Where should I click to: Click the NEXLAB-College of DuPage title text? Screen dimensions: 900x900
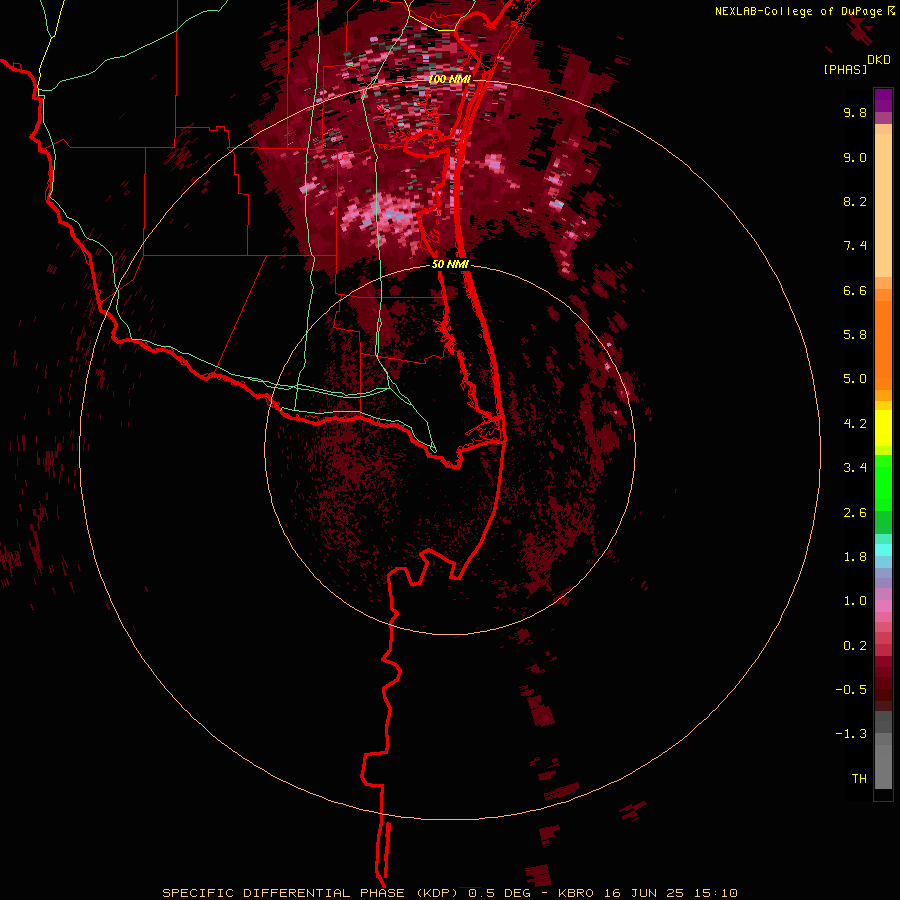pyautogui.click(x=799, y=11)
